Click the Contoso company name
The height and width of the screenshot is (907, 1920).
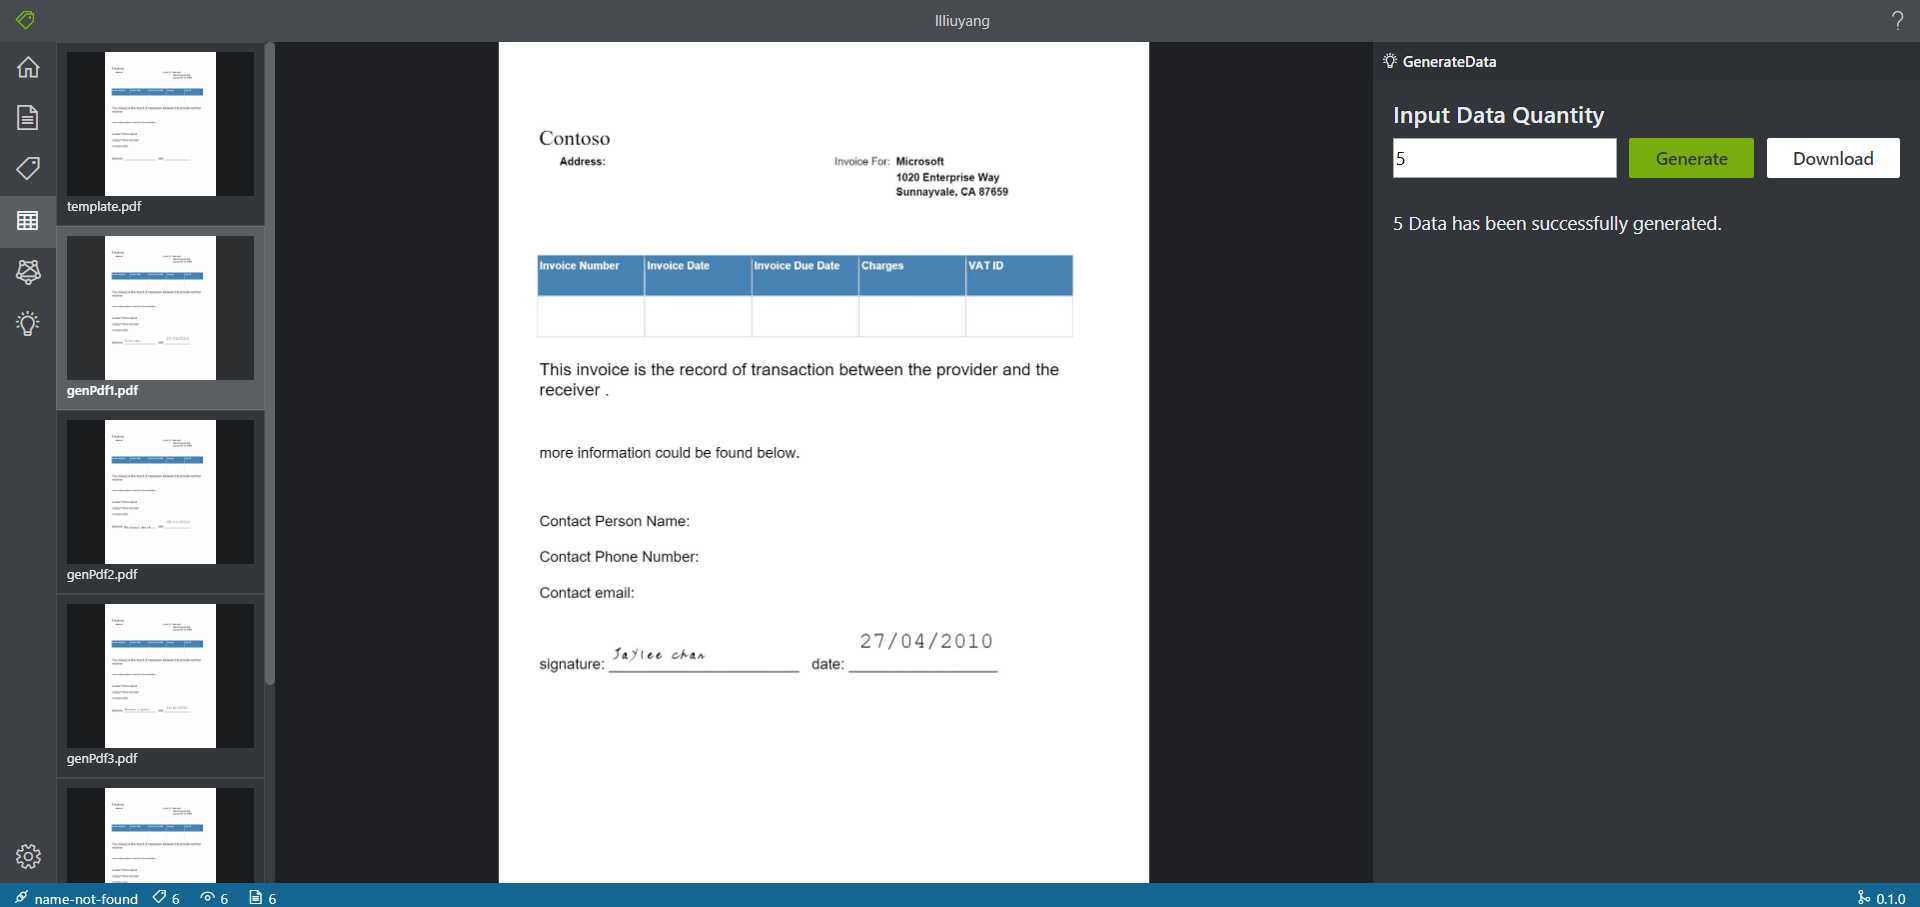click(x=574, y=138)
